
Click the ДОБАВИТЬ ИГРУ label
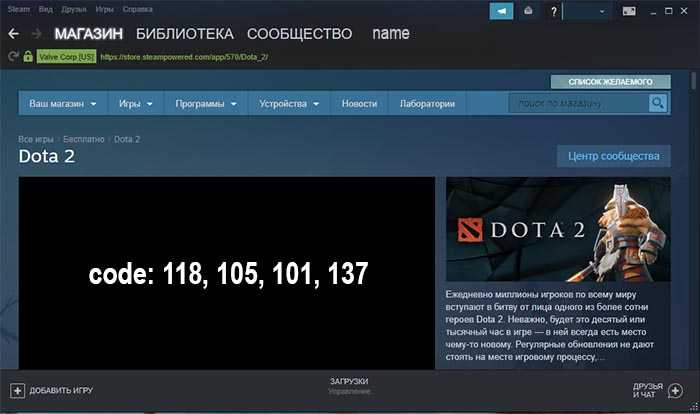(61, 390)
